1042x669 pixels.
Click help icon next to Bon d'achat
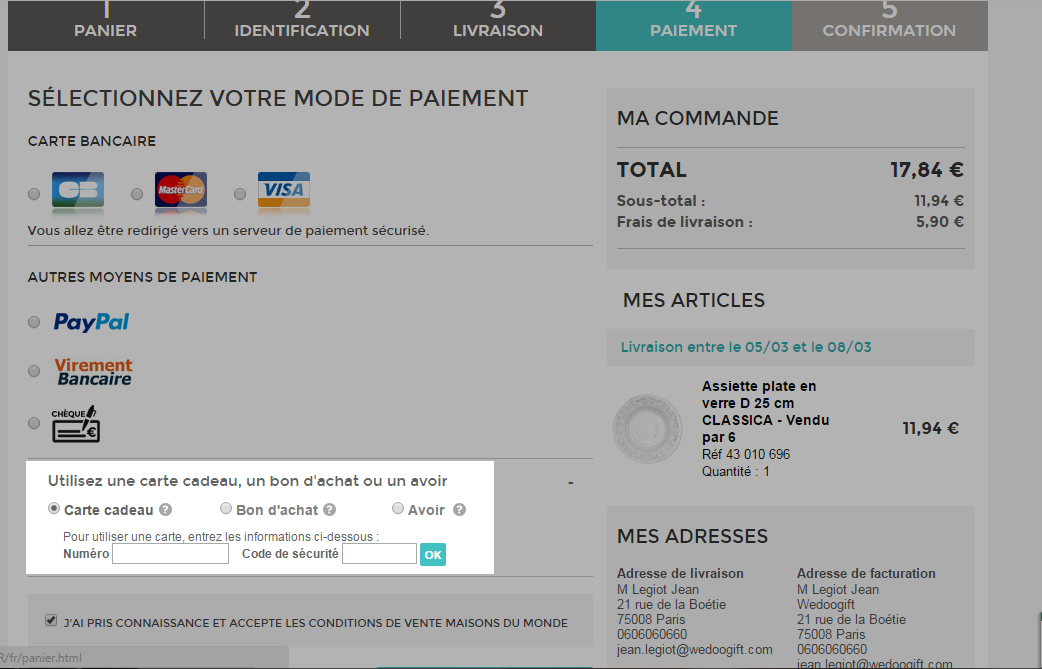click(x=329, y=510)
